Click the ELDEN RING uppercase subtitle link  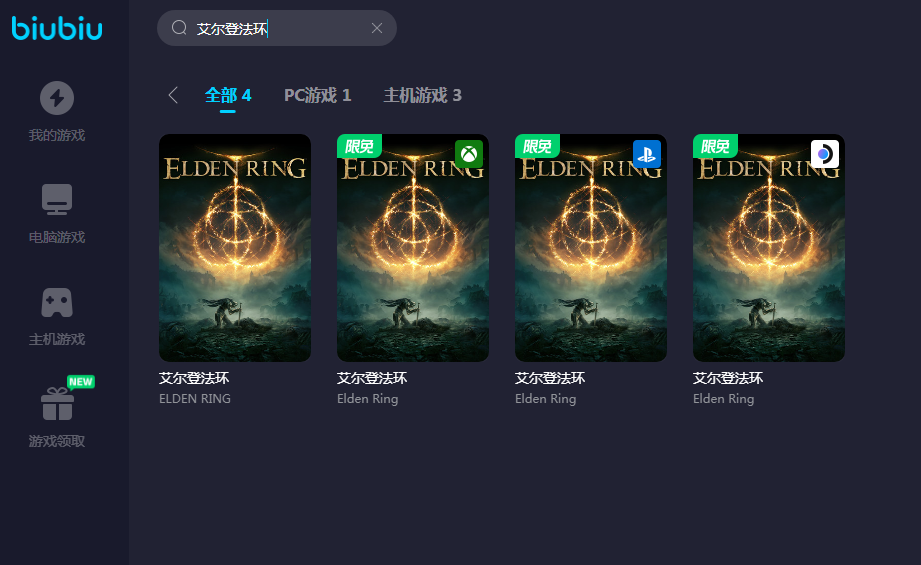[x=195, y=399]
